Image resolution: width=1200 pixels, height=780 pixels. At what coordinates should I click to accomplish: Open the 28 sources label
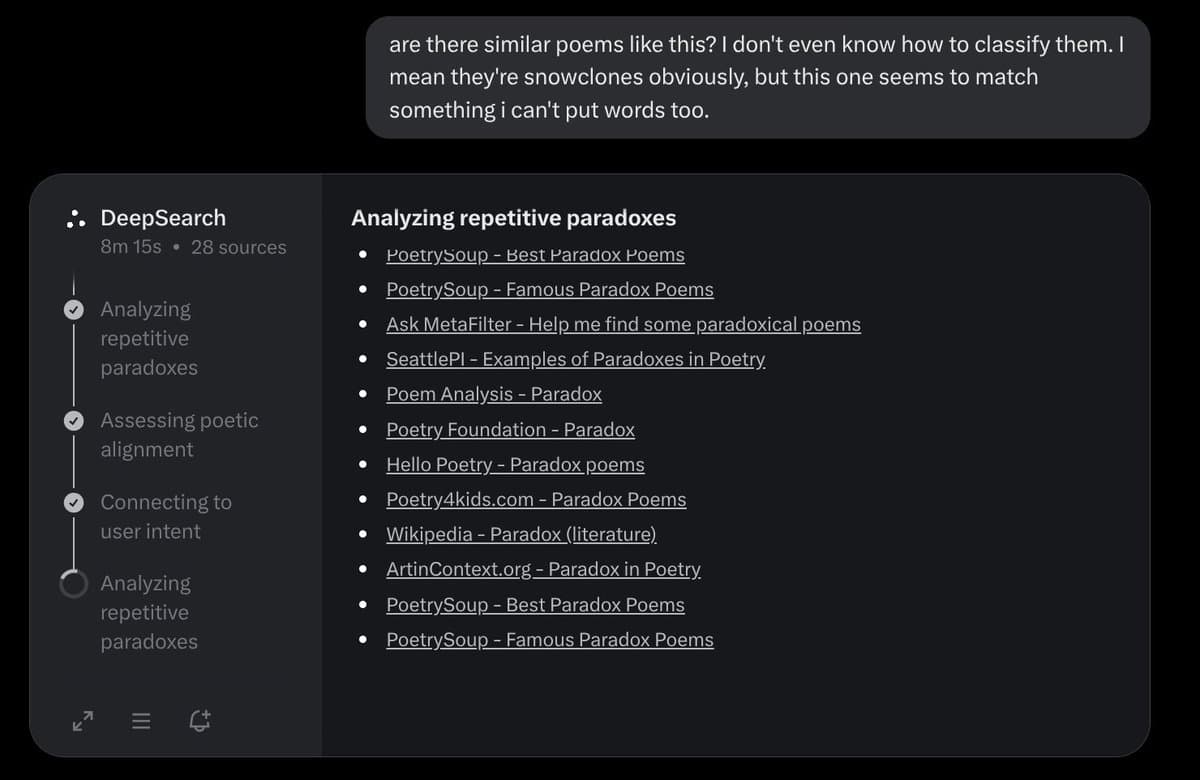[238, 247]
